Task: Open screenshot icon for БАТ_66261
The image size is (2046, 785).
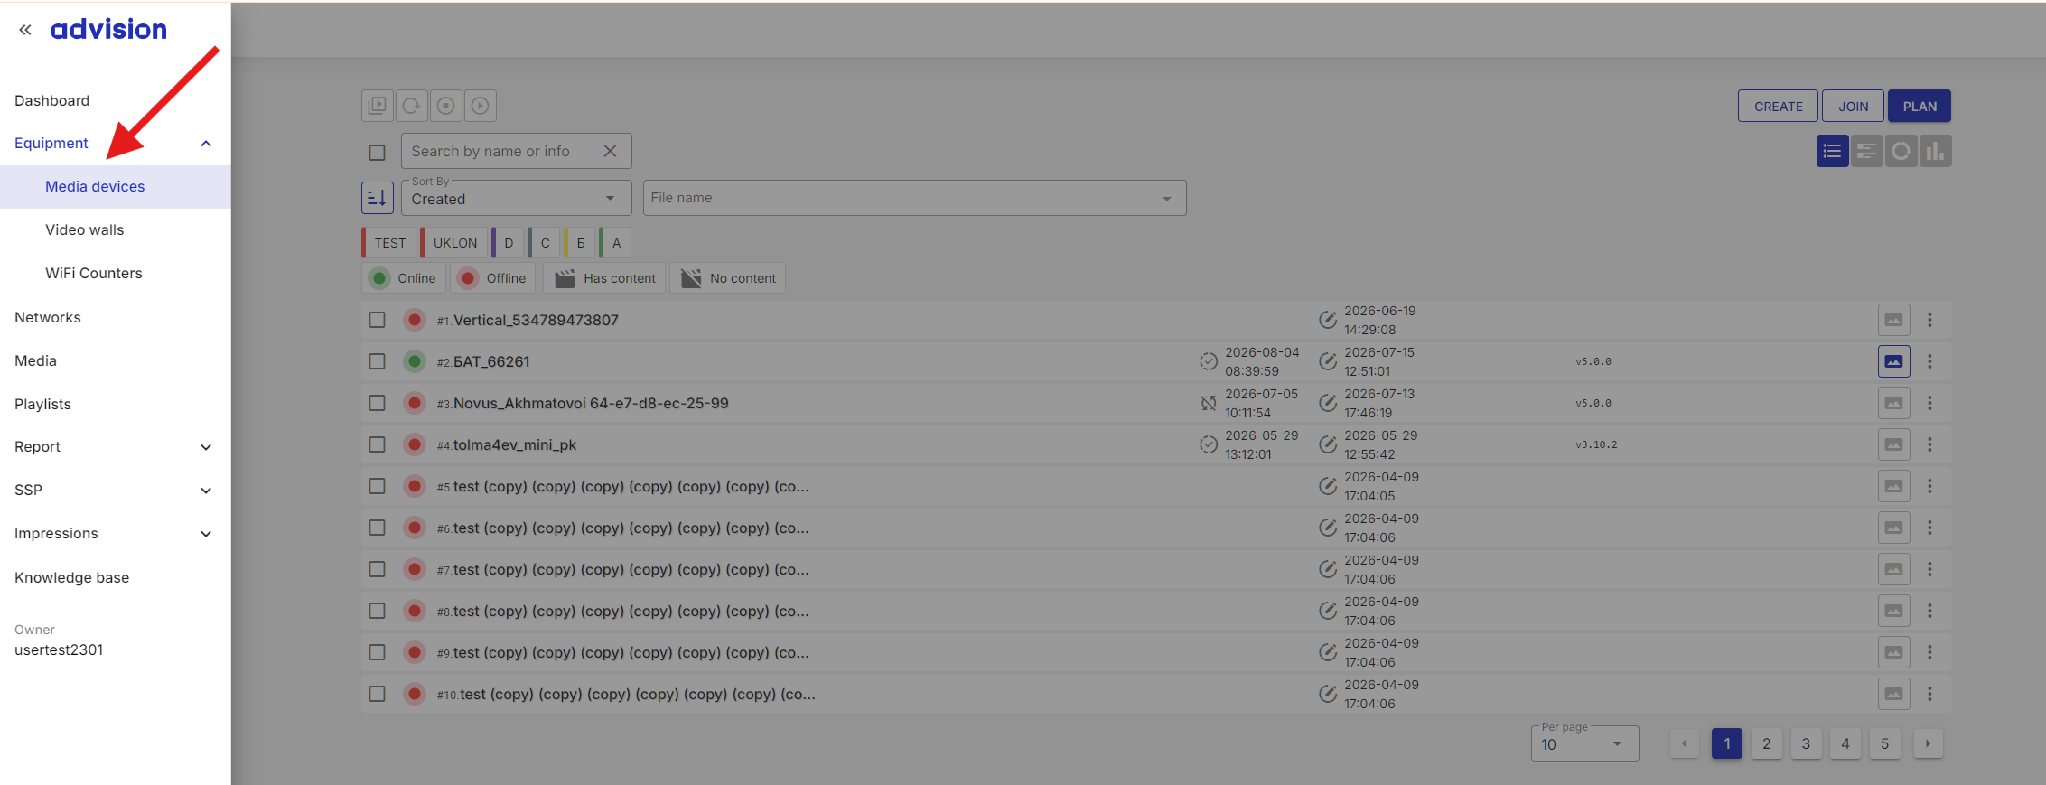Action: 1894,362
